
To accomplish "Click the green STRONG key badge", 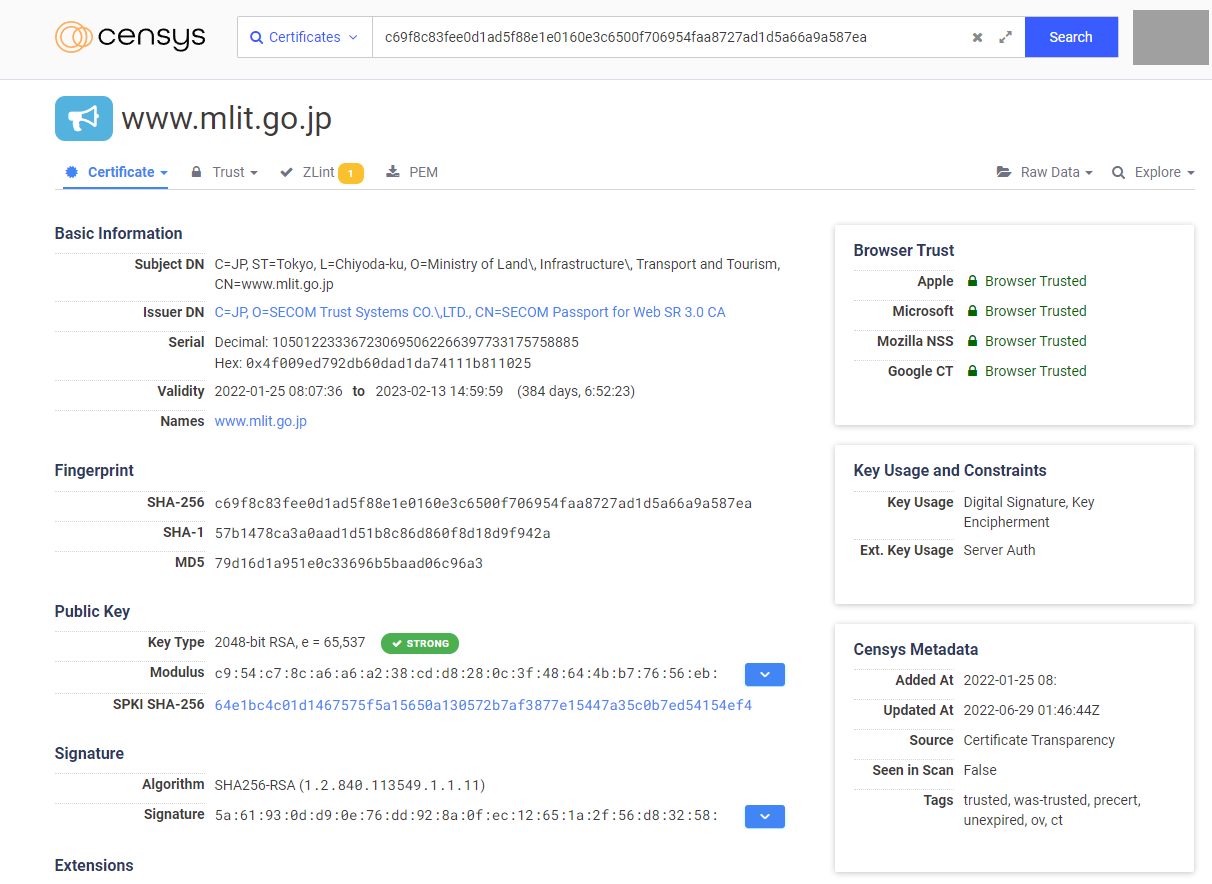I will 420,643.
